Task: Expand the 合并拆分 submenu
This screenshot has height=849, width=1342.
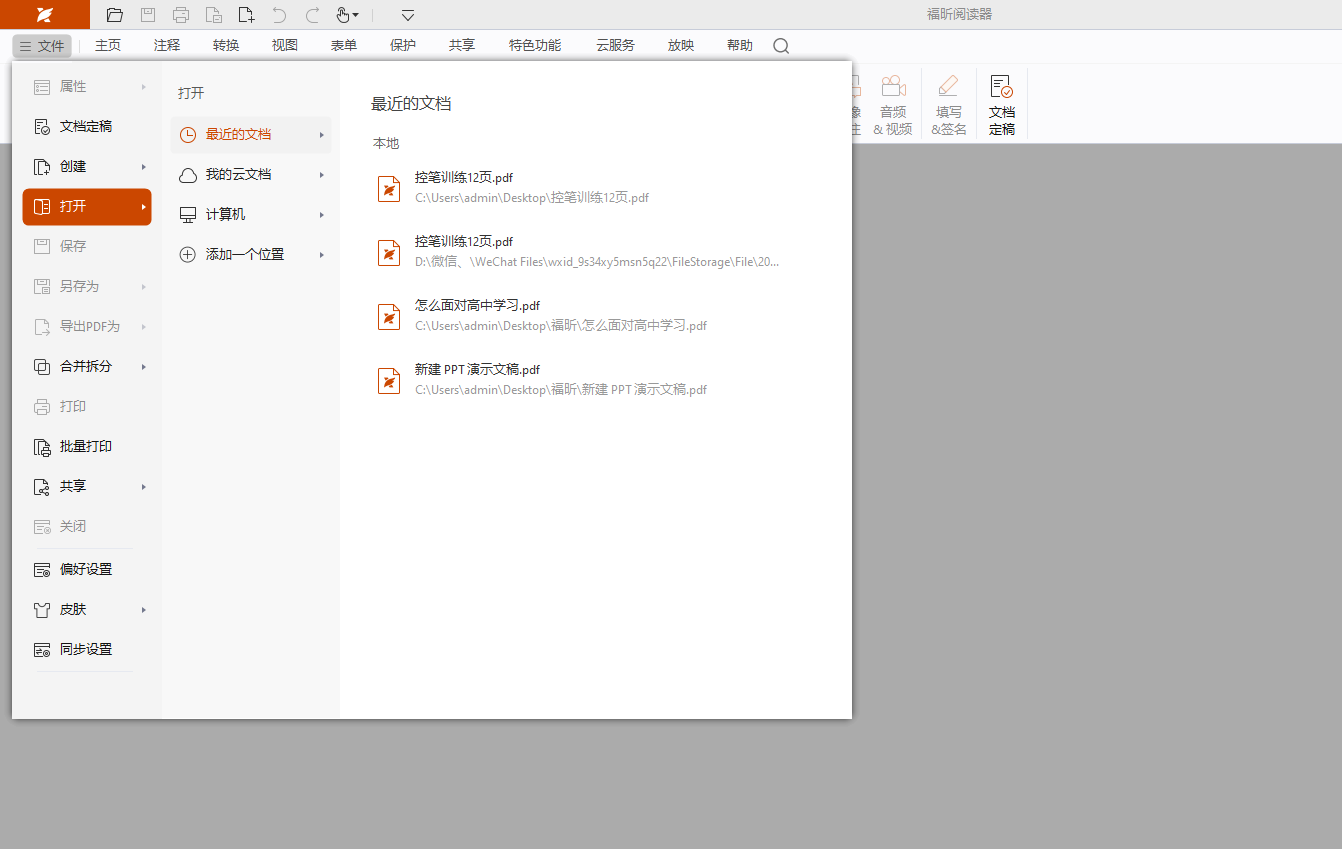Action: (x=85, y=366)
